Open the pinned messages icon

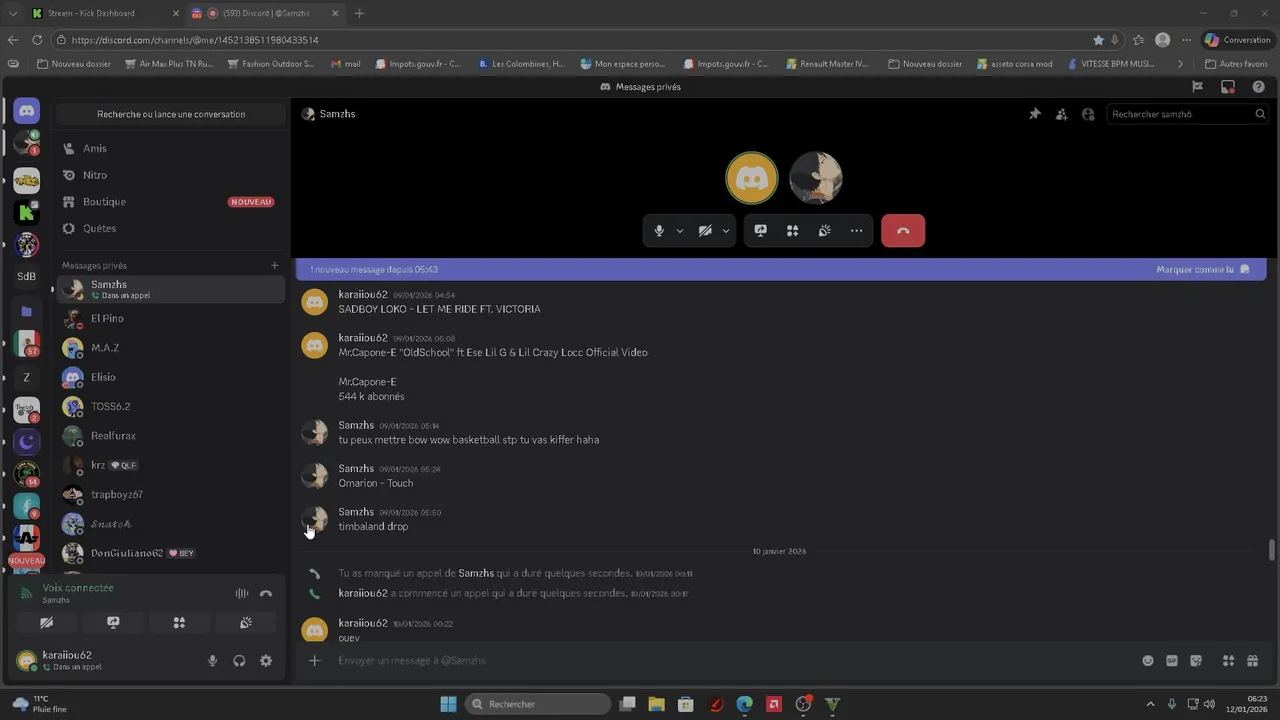(1035, 114)
